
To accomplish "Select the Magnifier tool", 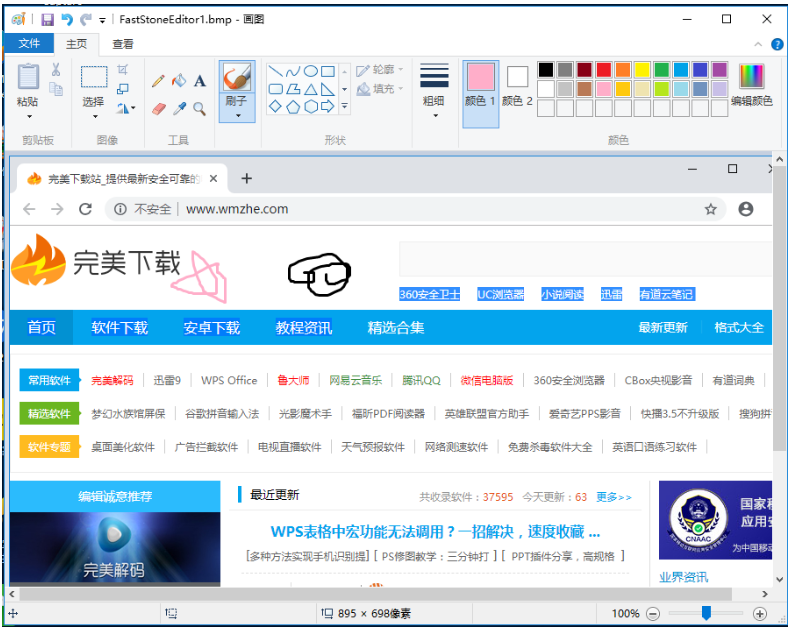I will 200,109.
